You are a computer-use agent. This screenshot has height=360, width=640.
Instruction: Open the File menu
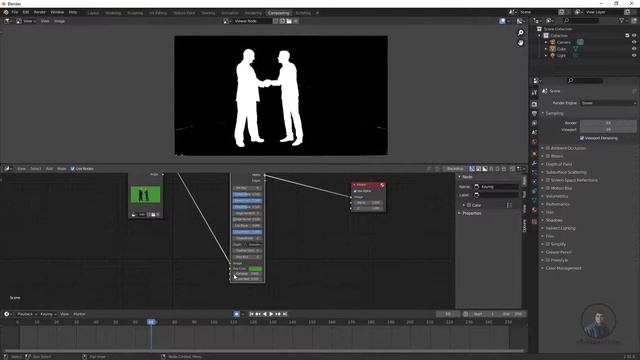(15, 12)
